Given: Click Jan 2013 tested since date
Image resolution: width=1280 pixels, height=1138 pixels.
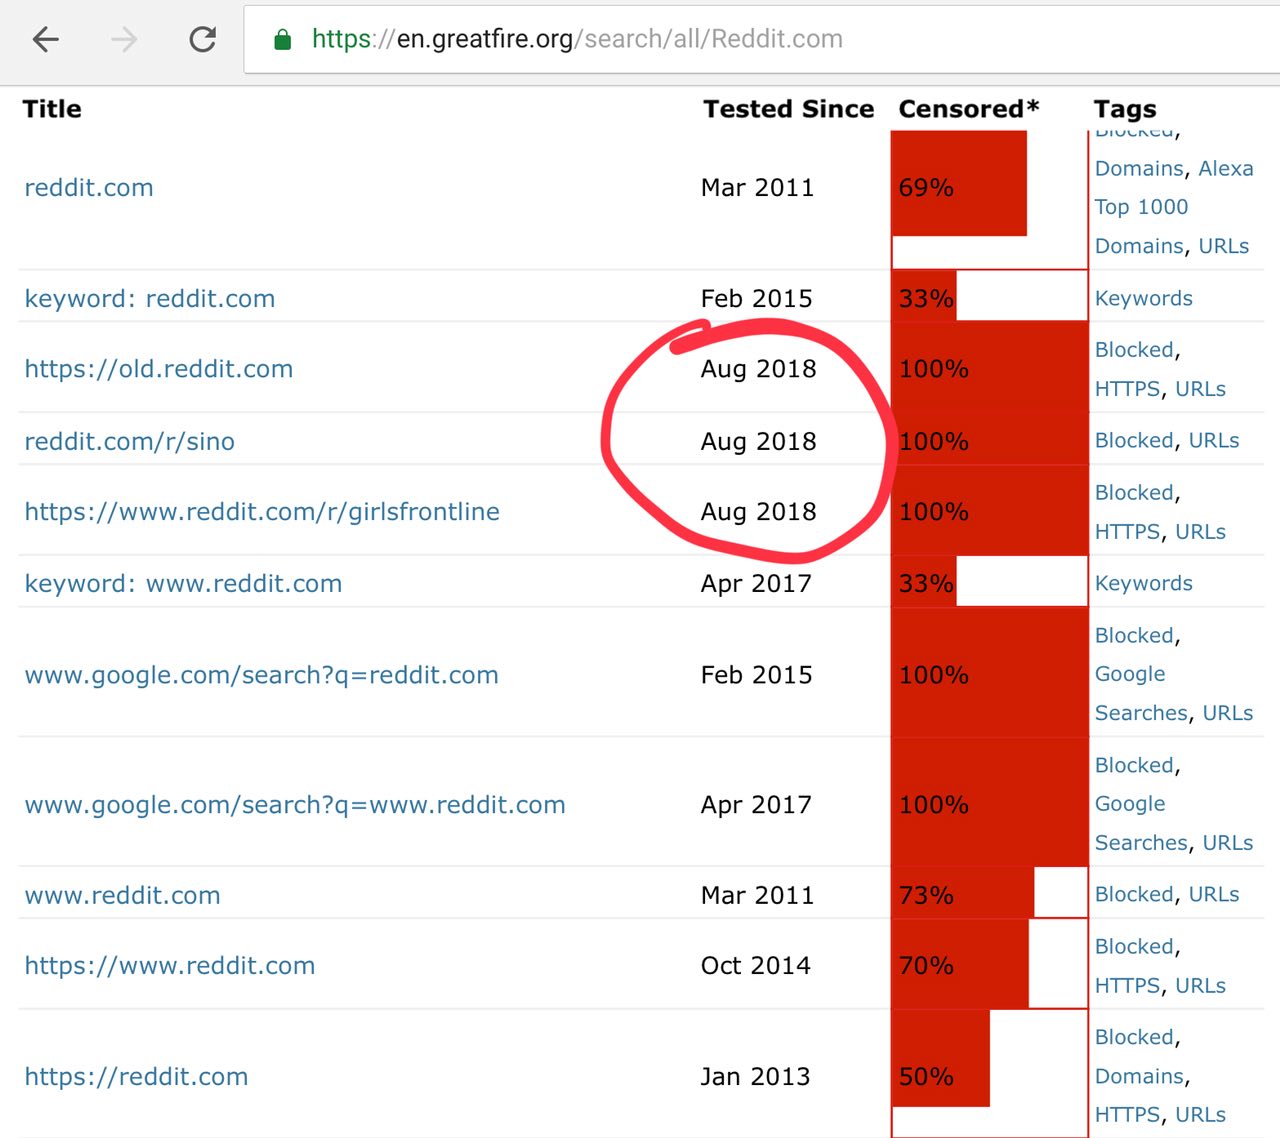Looking at the screenshot, I should point(756,1077).
